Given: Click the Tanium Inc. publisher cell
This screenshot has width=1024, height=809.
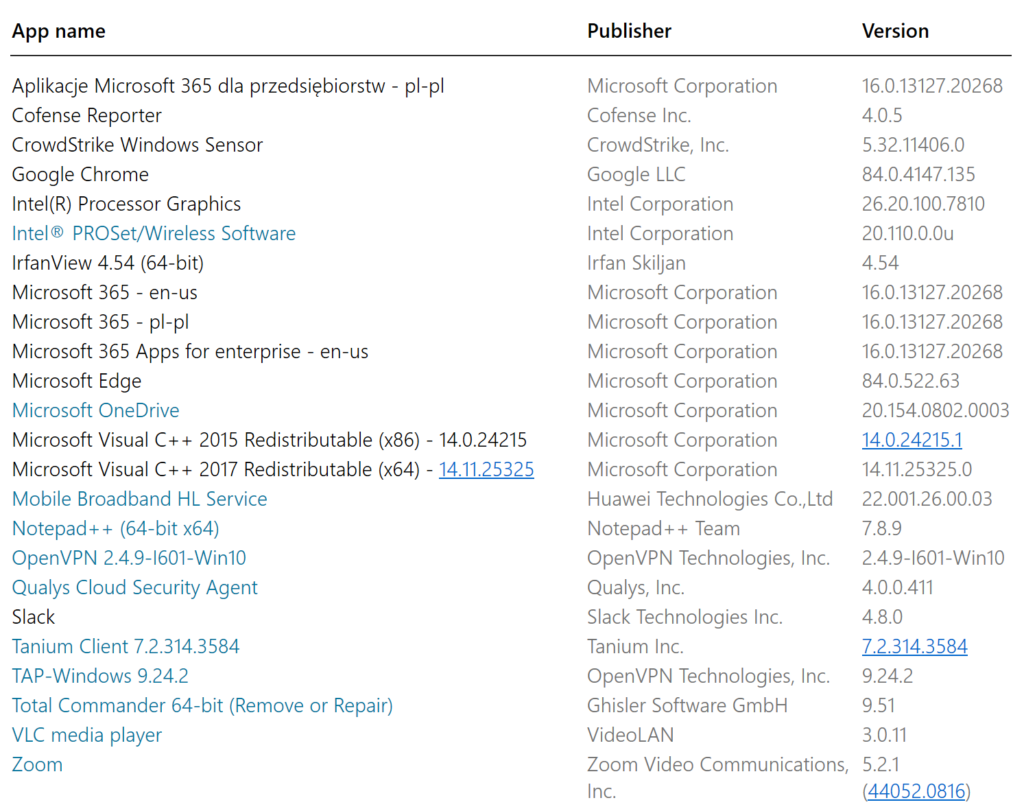Looking at the screenshot, I should click(x=635, y=646).
